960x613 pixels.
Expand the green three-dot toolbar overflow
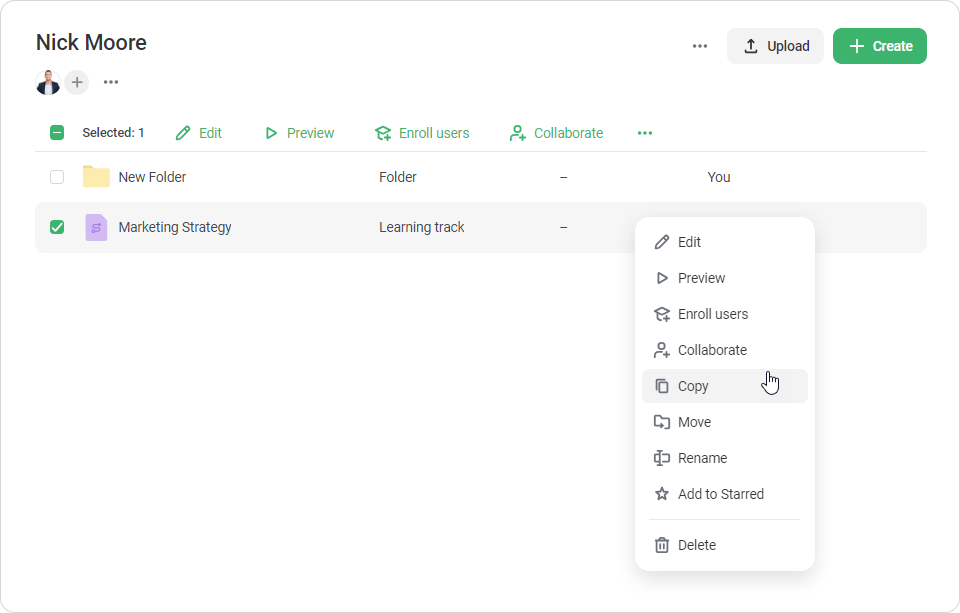(x=645, y=133)
